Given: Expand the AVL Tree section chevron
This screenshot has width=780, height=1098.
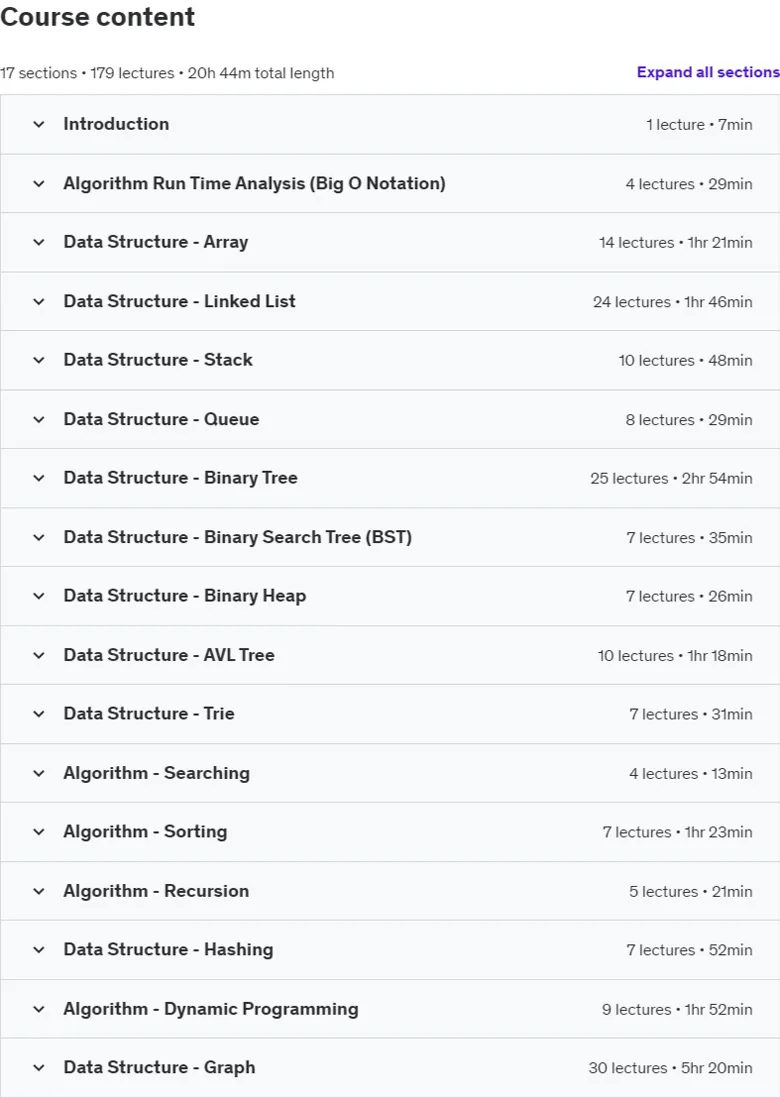Looking at the screenshot, I should click(x=39, y=655).
